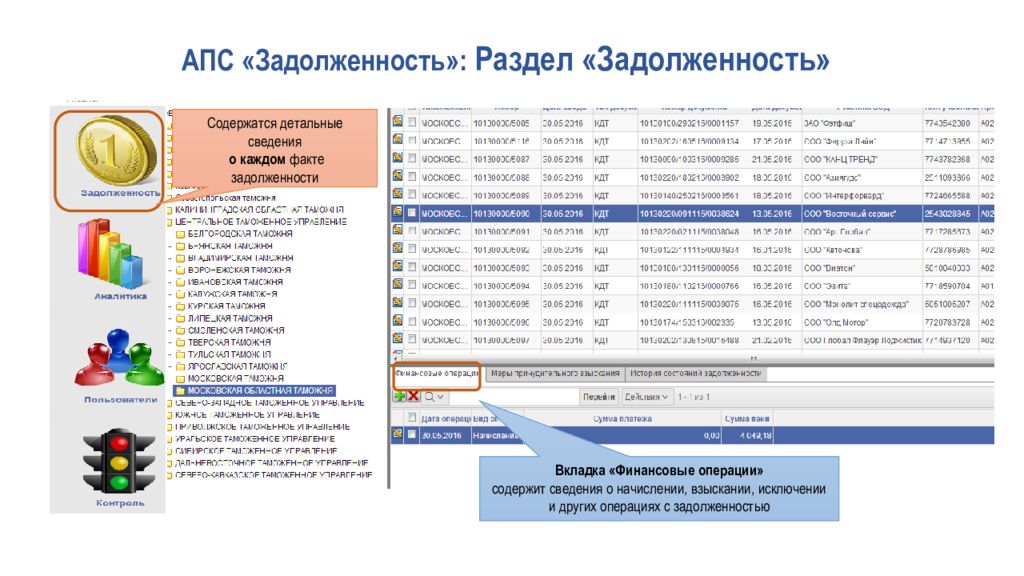Switch to the Меры принудительного взыскания tab
The width and height of the screenshot is (1024, 576).
[x=555, y=374]
